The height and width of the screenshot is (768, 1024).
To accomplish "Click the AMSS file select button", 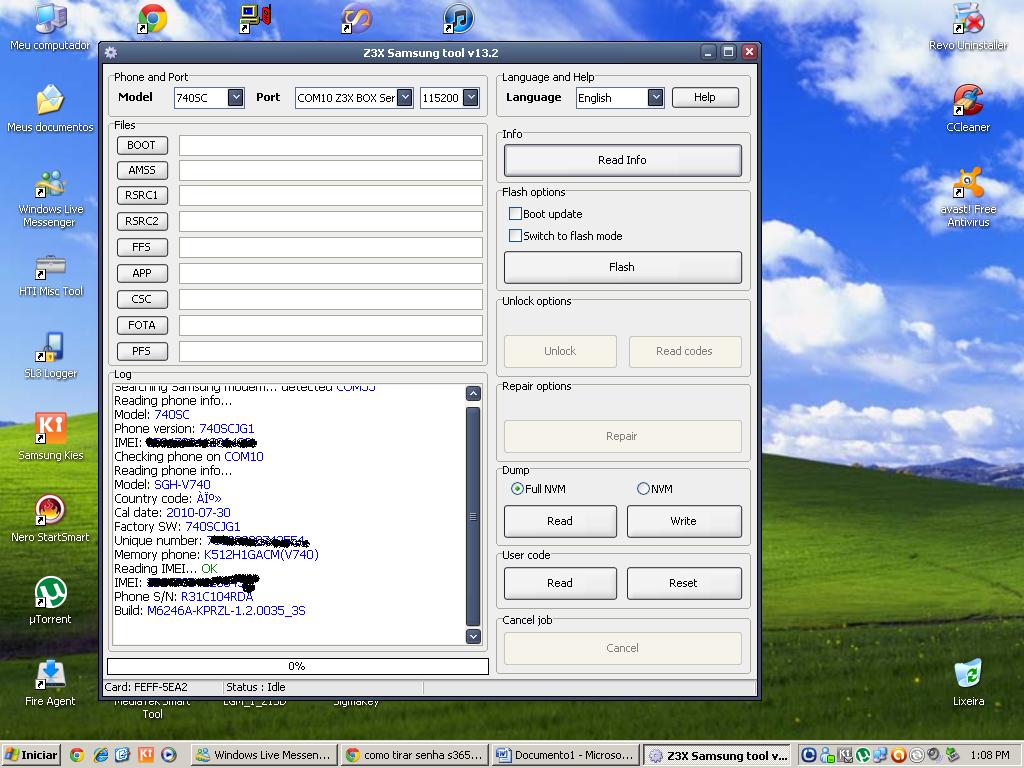I will pos(142,170).
